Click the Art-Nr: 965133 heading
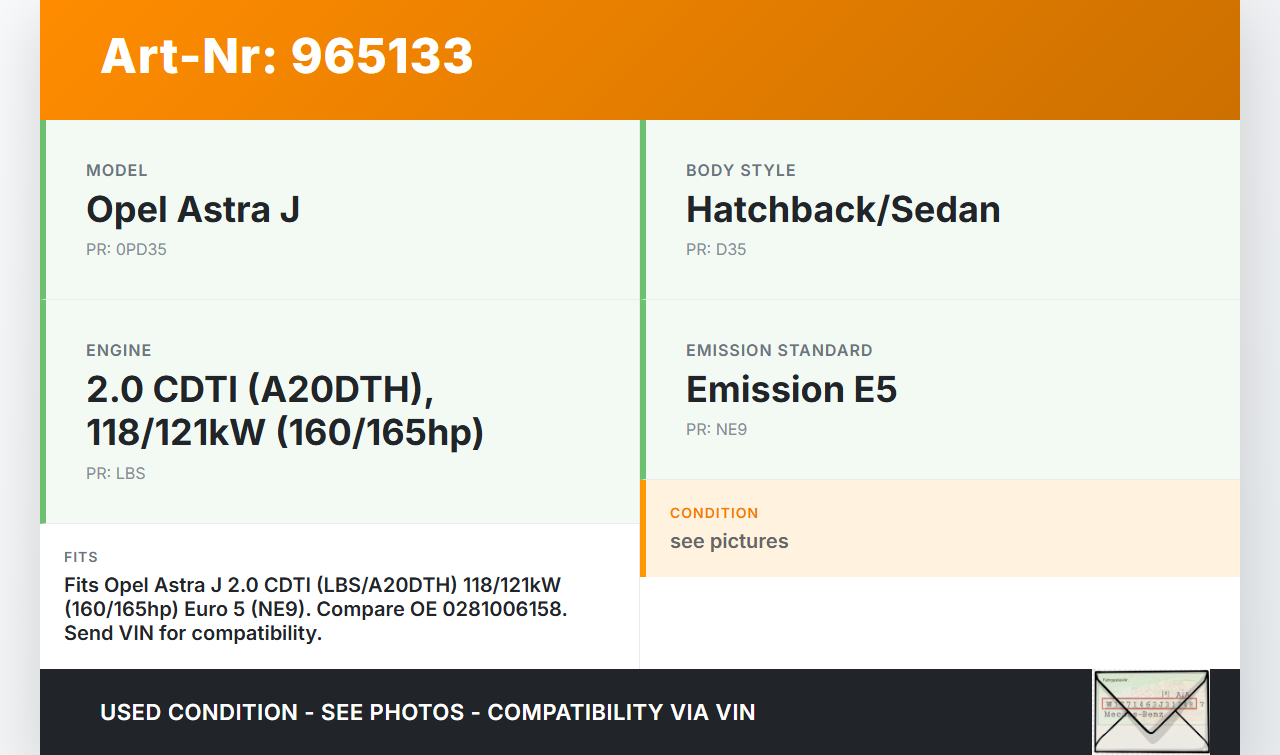Screen dimensions: 1280x755 click(x=286, y=56)
